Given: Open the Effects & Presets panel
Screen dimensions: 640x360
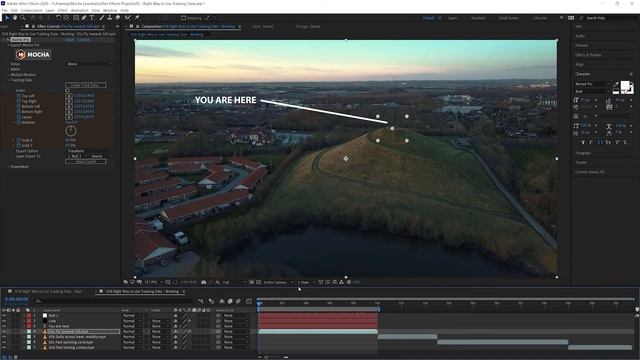Looking at the screenshot, I should (x=588, y=55).
